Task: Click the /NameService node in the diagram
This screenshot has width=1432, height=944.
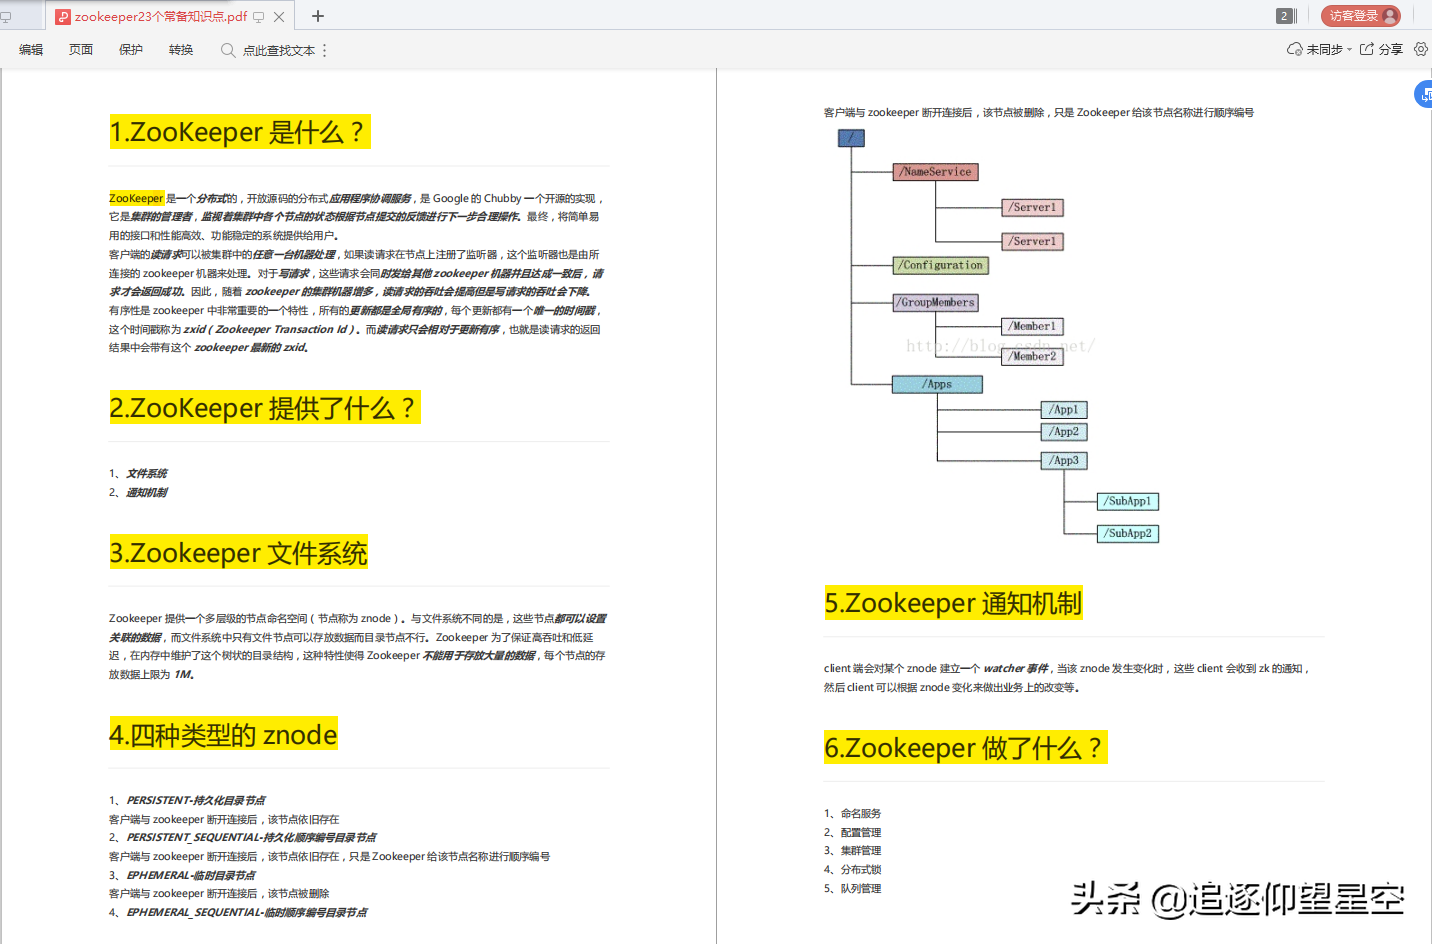Action: pos(935,172)
